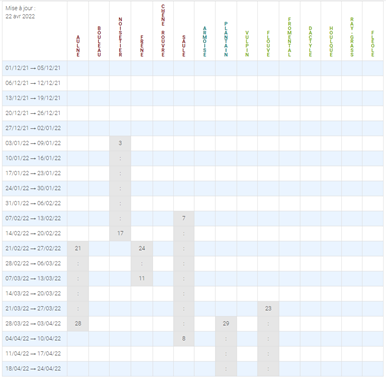Click the cell showing 23 under Flouve
This screenshot has width=386, height=379.
click(x=268, y=308)
